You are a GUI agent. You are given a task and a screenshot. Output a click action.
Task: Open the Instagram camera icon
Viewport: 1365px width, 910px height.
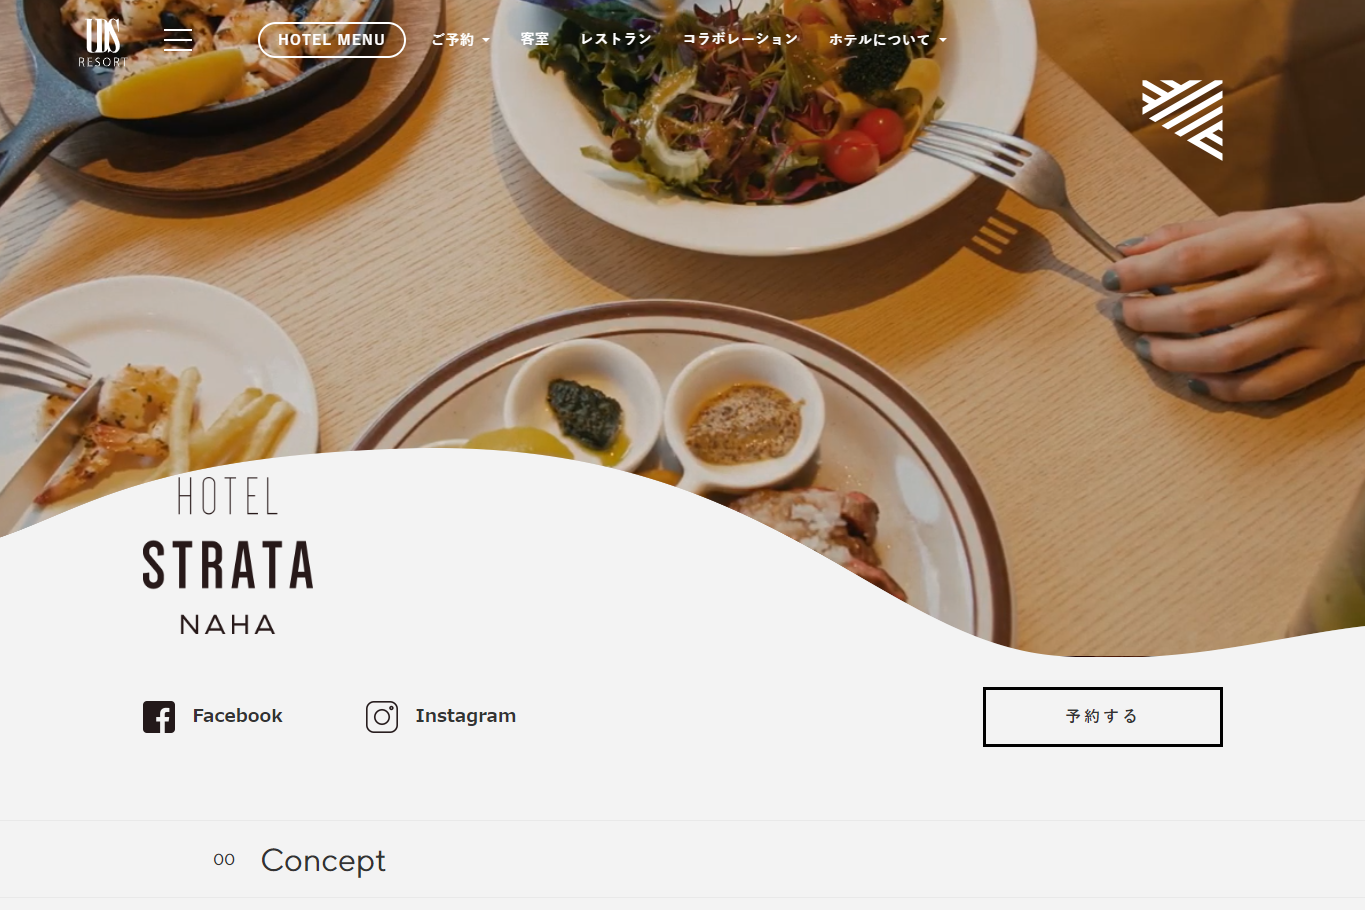click(382, 717)
